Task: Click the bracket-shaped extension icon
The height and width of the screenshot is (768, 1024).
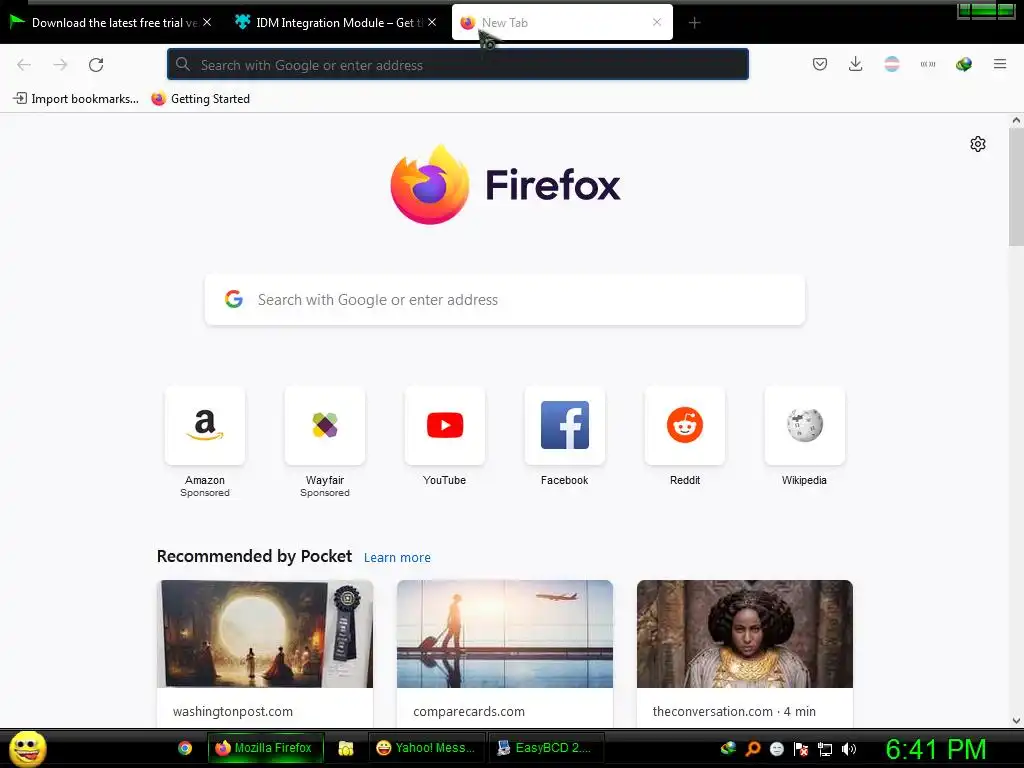Action: tap(927, 64)
